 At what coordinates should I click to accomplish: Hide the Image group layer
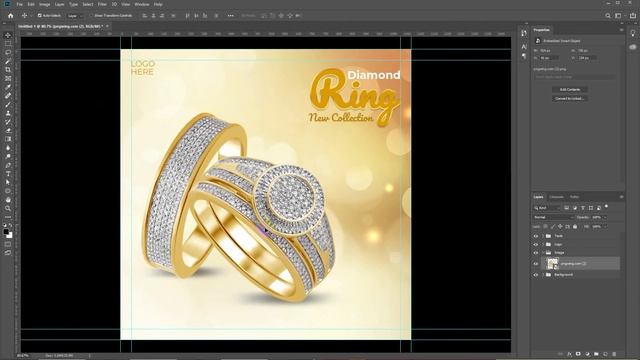(x=536, y=253)
